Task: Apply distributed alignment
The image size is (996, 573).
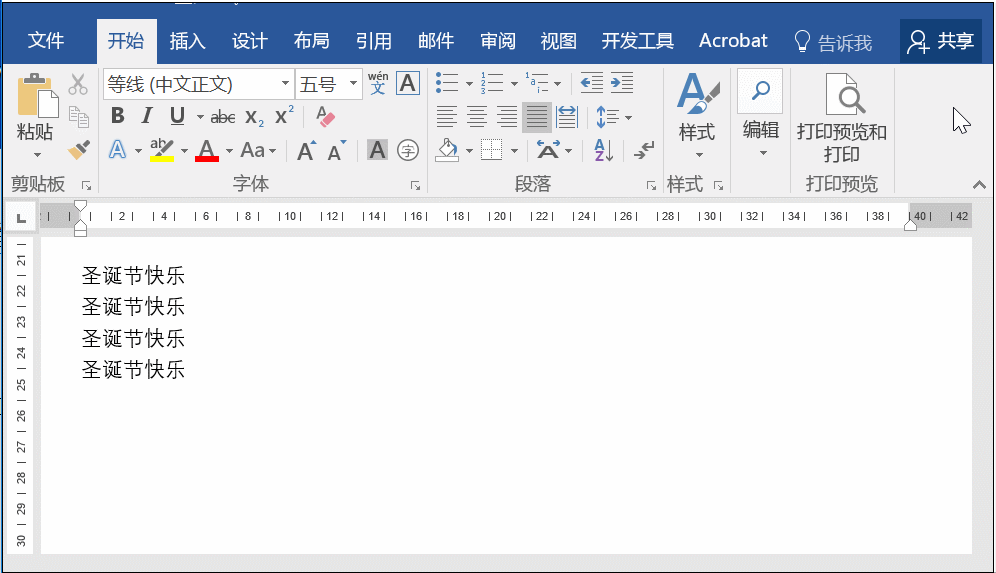Action: (567, 117)
